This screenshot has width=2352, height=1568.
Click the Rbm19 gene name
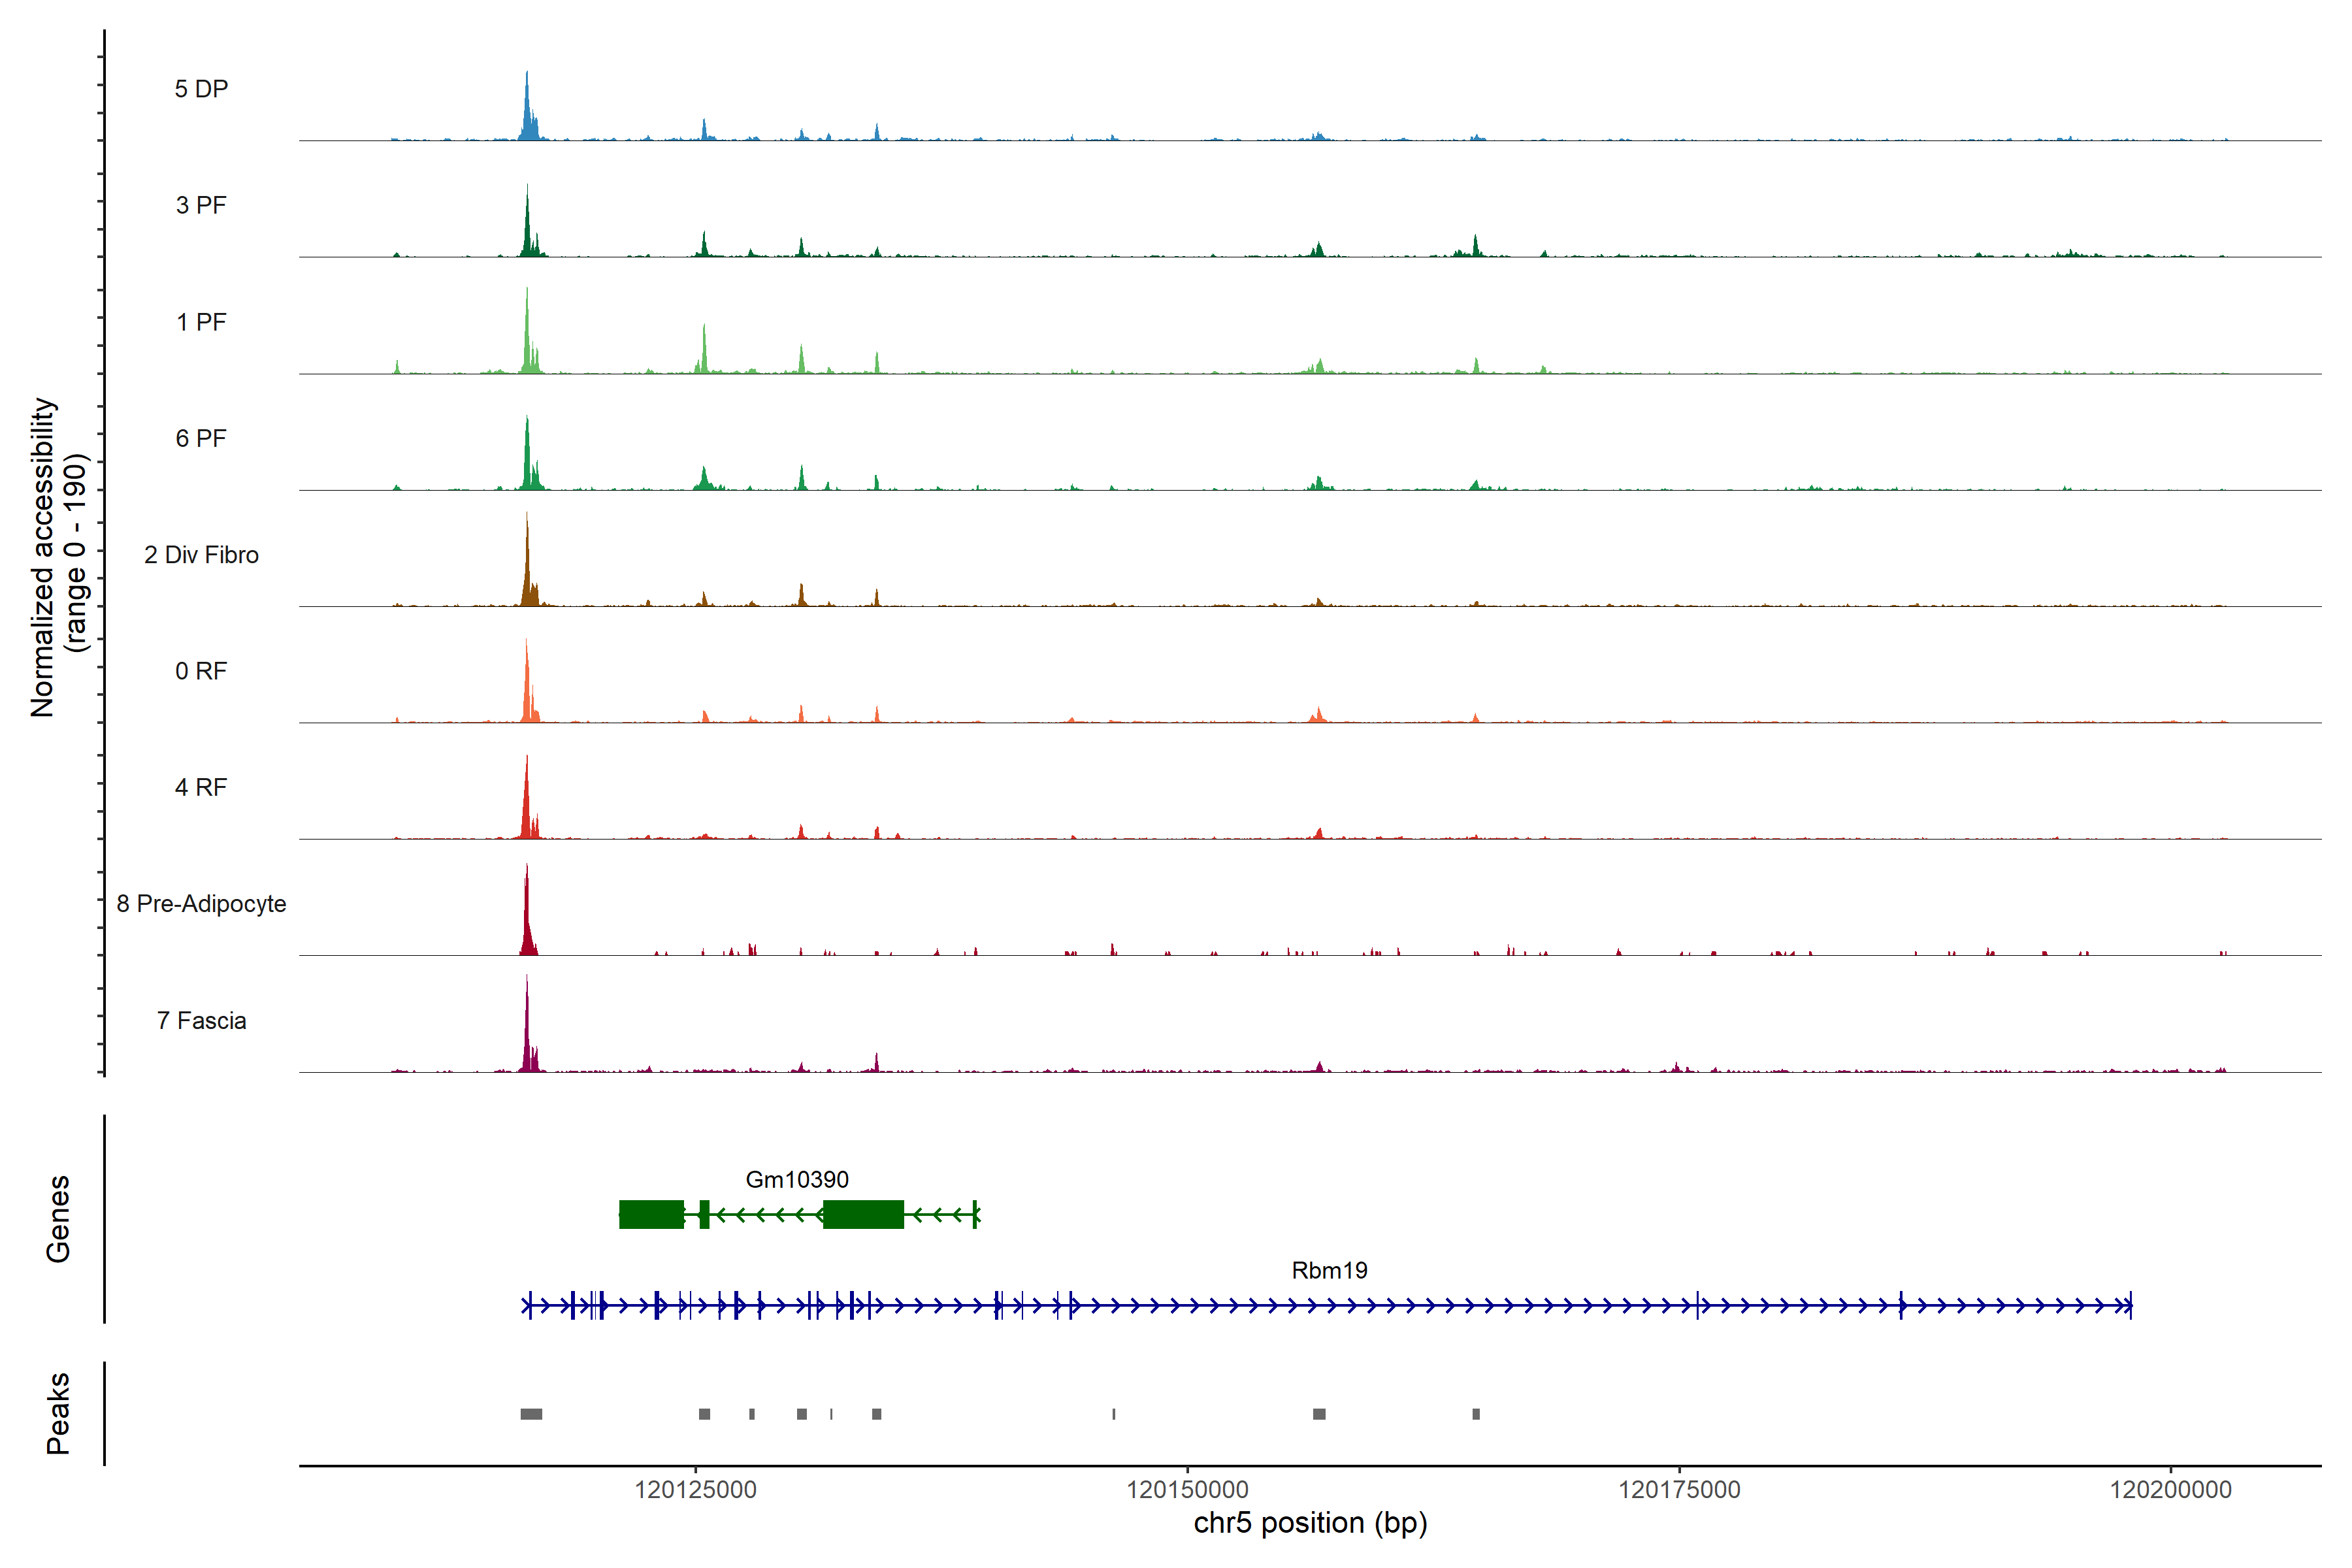click(1329, 1270)
